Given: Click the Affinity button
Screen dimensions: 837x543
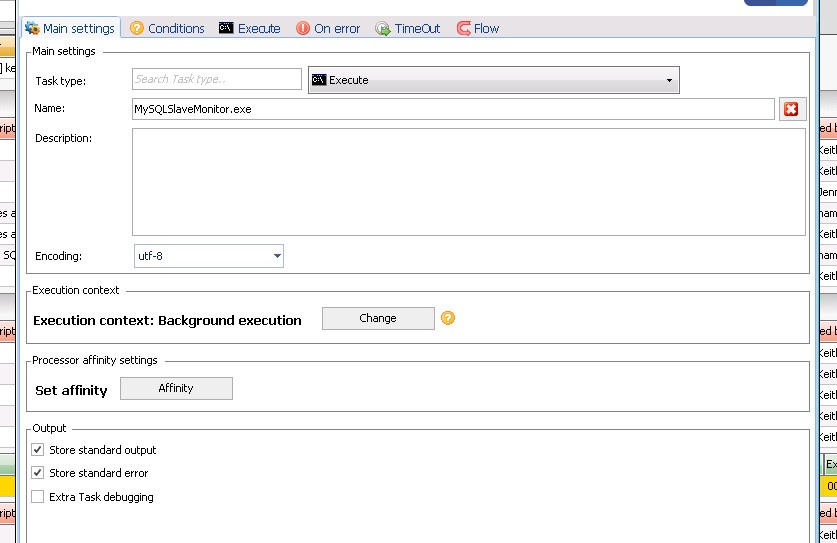Looking at the screenshot, I should pyautogui.click(x=176, y=388).
